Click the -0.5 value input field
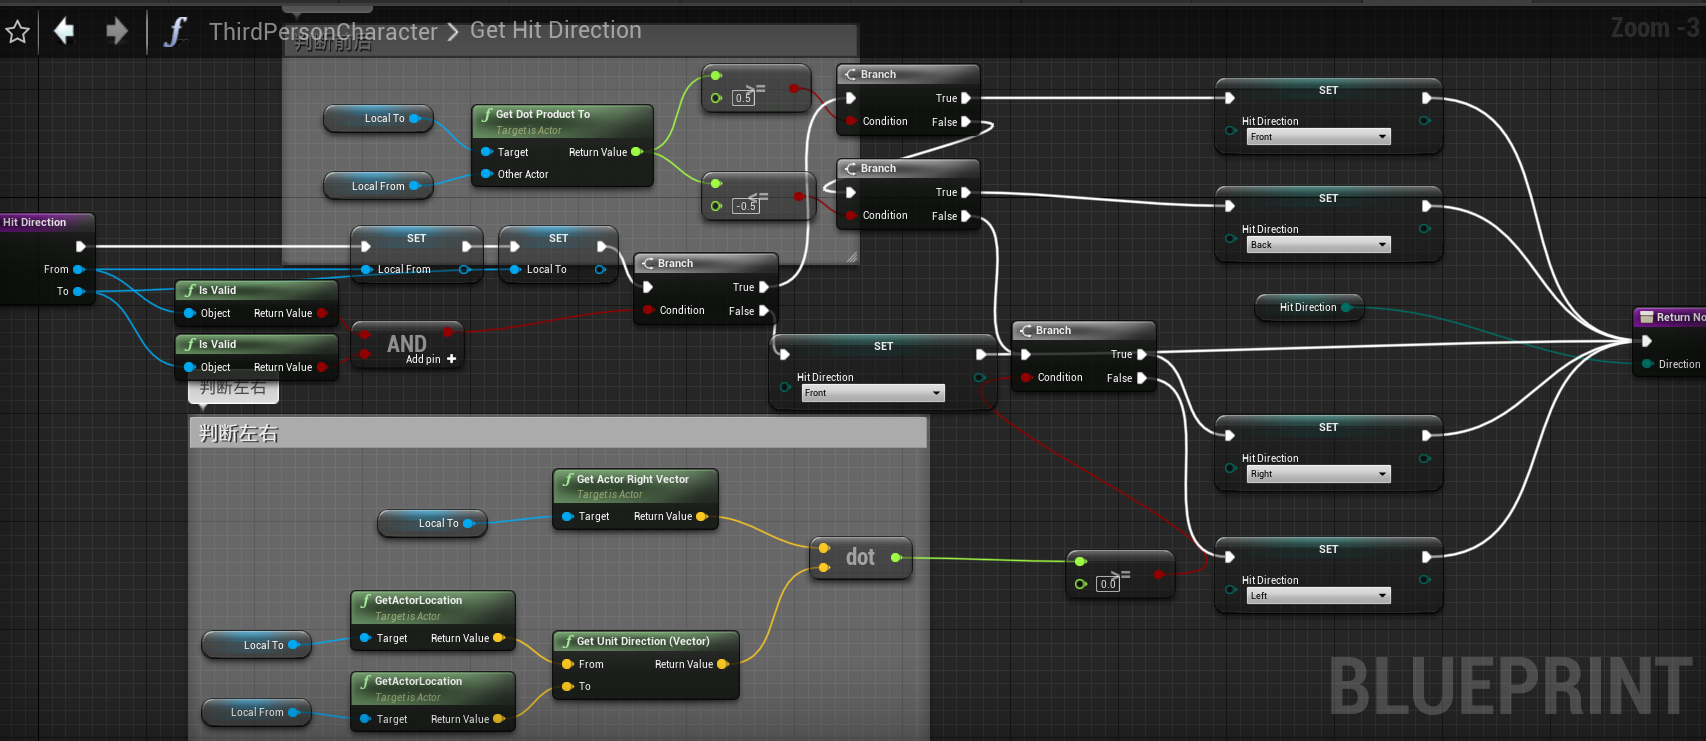Viewport: 1706px width, 741px height. pos(746,206)
